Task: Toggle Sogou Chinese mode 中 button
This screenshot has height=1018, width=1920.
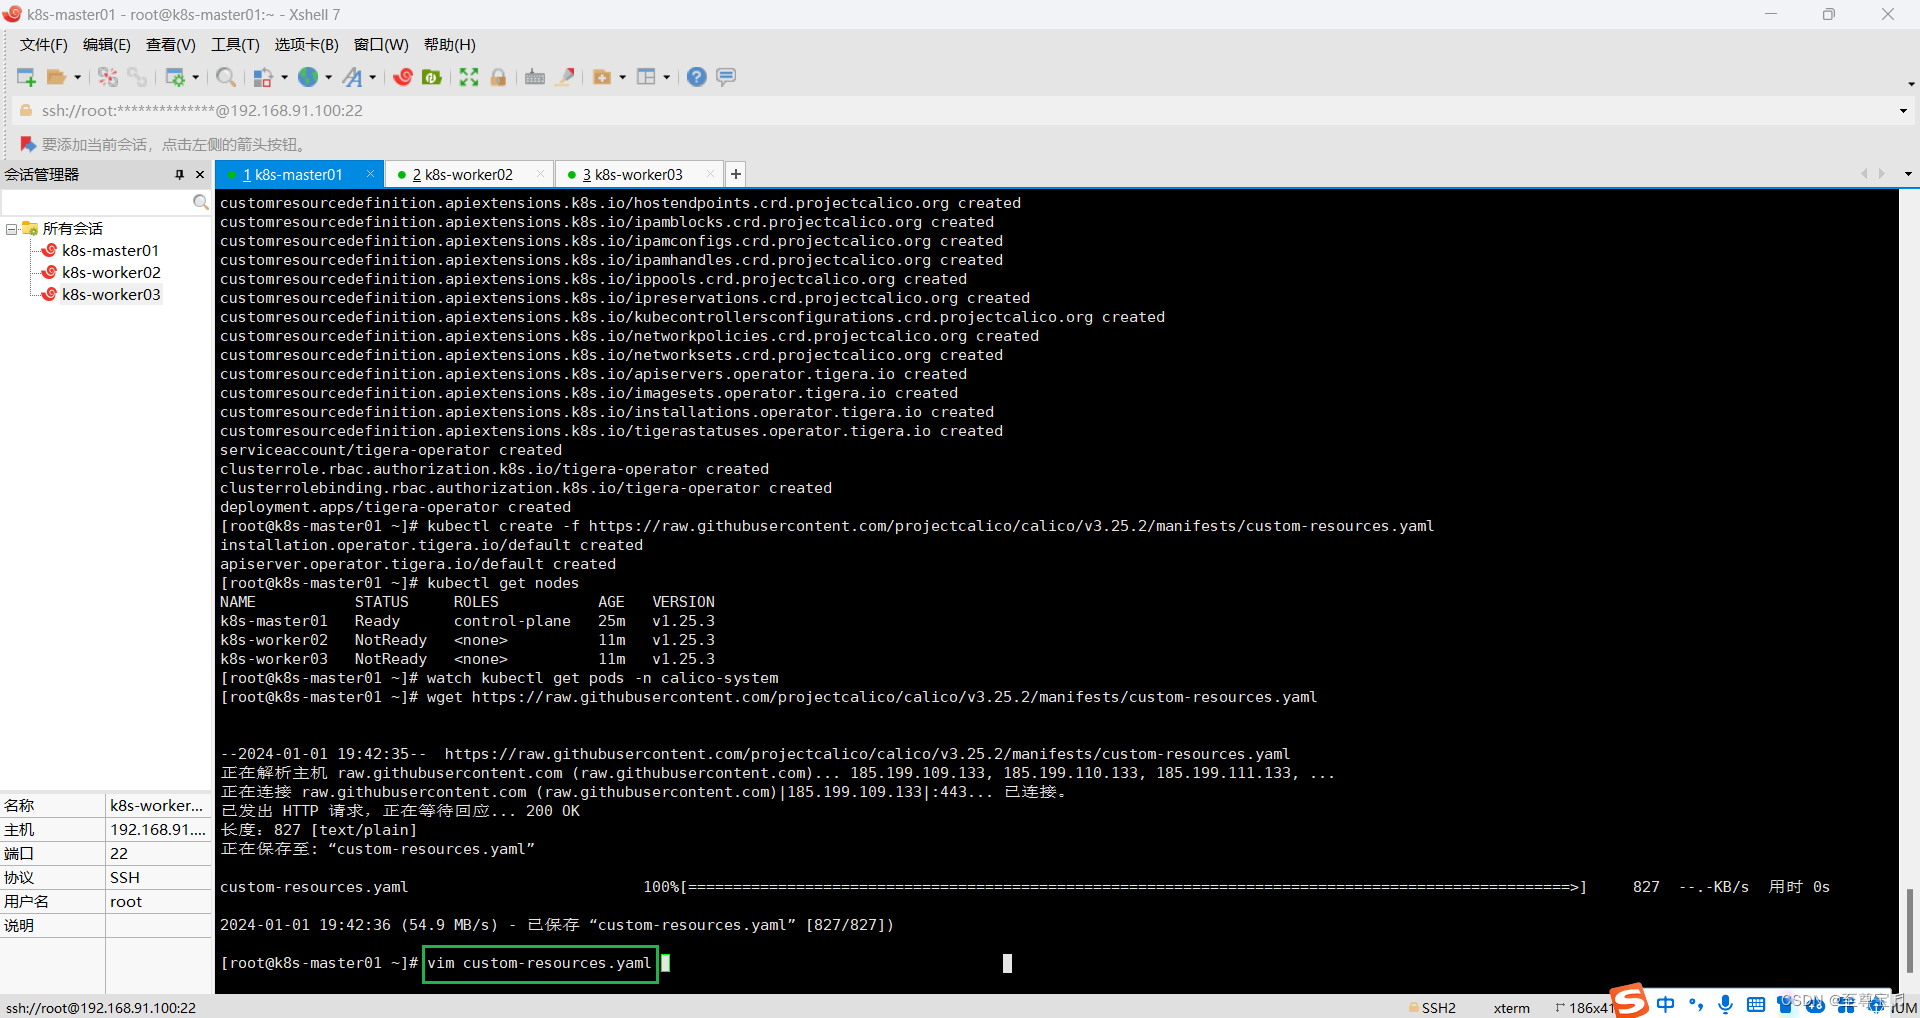Action: pos(1665,1004)
